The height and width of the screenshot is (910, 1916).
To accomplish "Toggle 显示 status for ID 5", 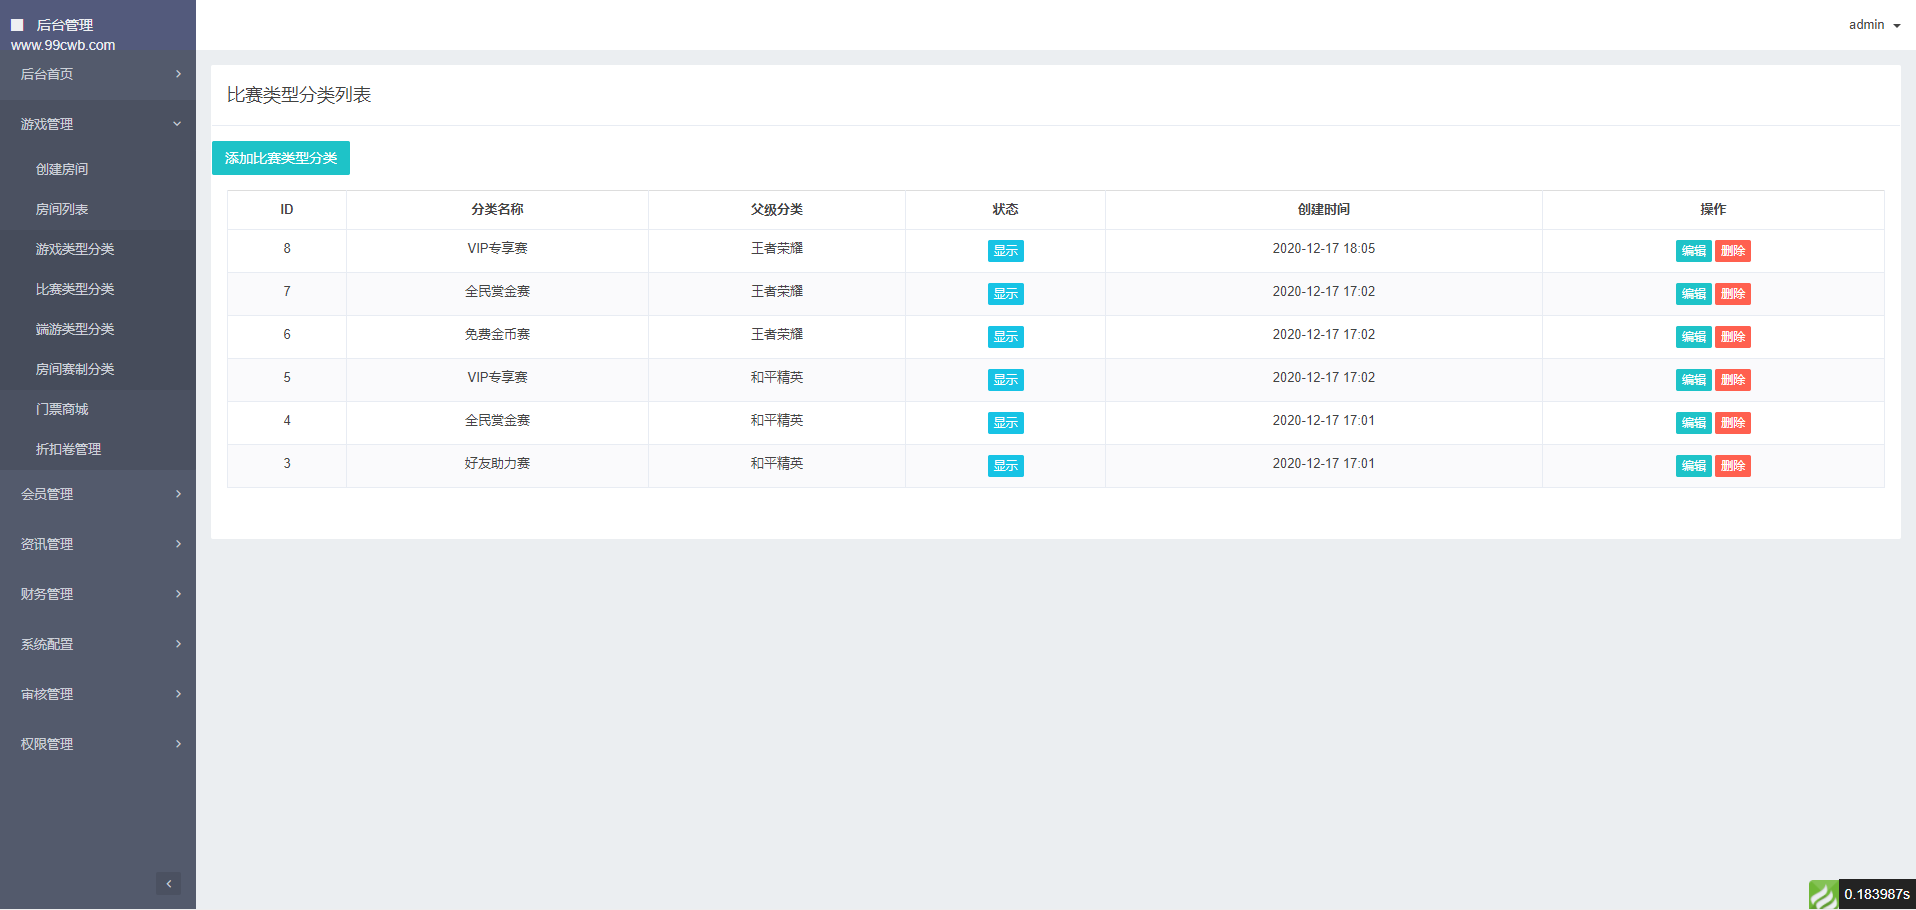I will pyautogui.click(x=1005, y=380).
